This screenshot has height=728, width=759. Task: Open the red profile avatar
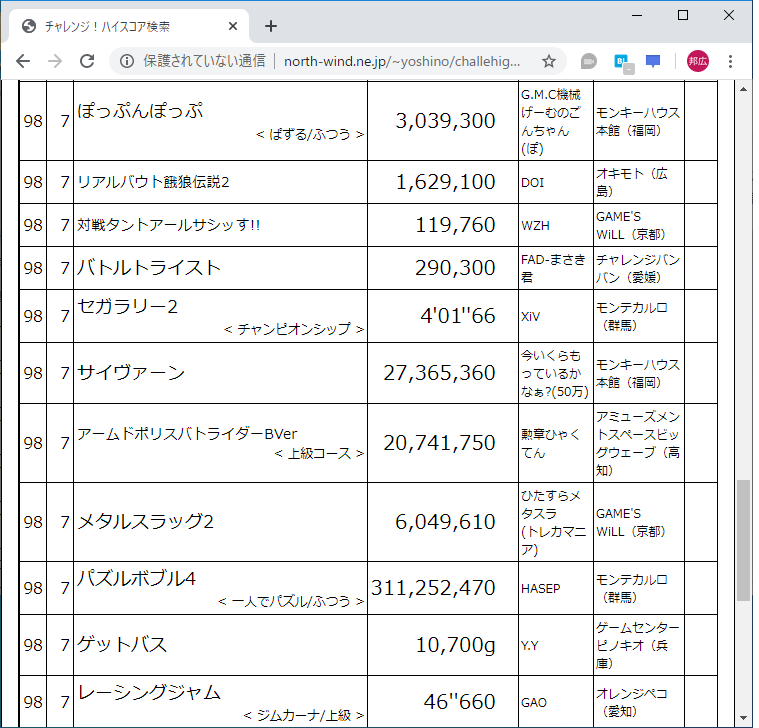(x=698, y=61)
